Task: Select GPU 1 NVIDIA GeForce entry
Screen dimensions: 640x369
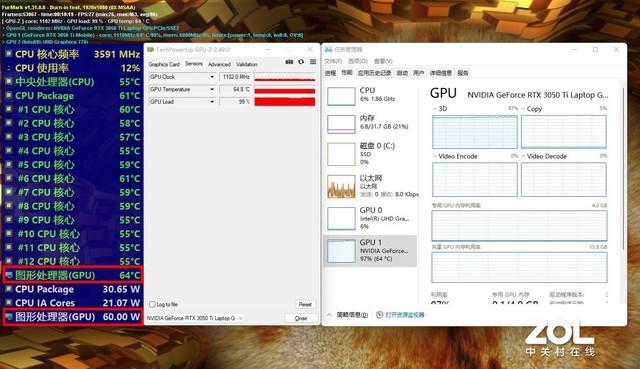Action: [x=370, y=251]
